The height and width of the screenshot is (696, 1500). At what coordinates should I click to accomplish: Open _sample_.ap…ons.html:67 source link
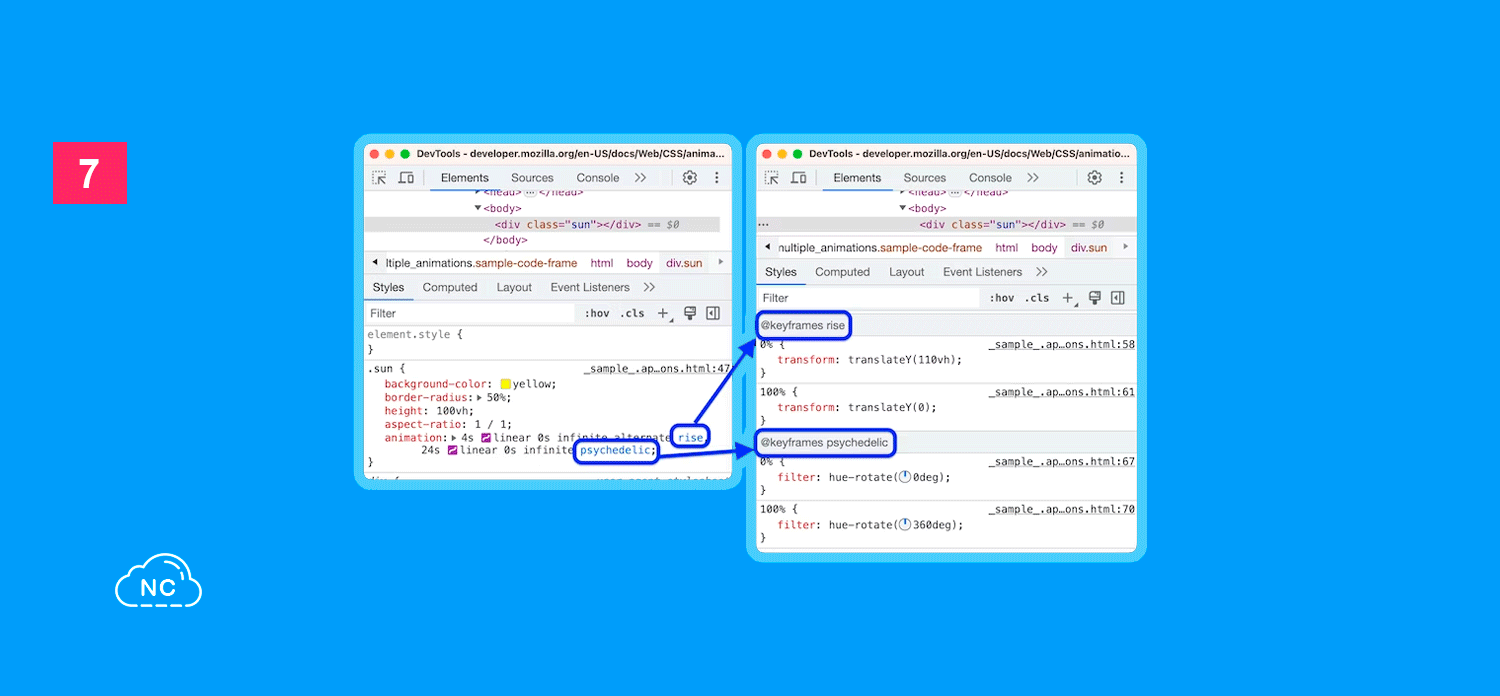[x=1062, y=462]
